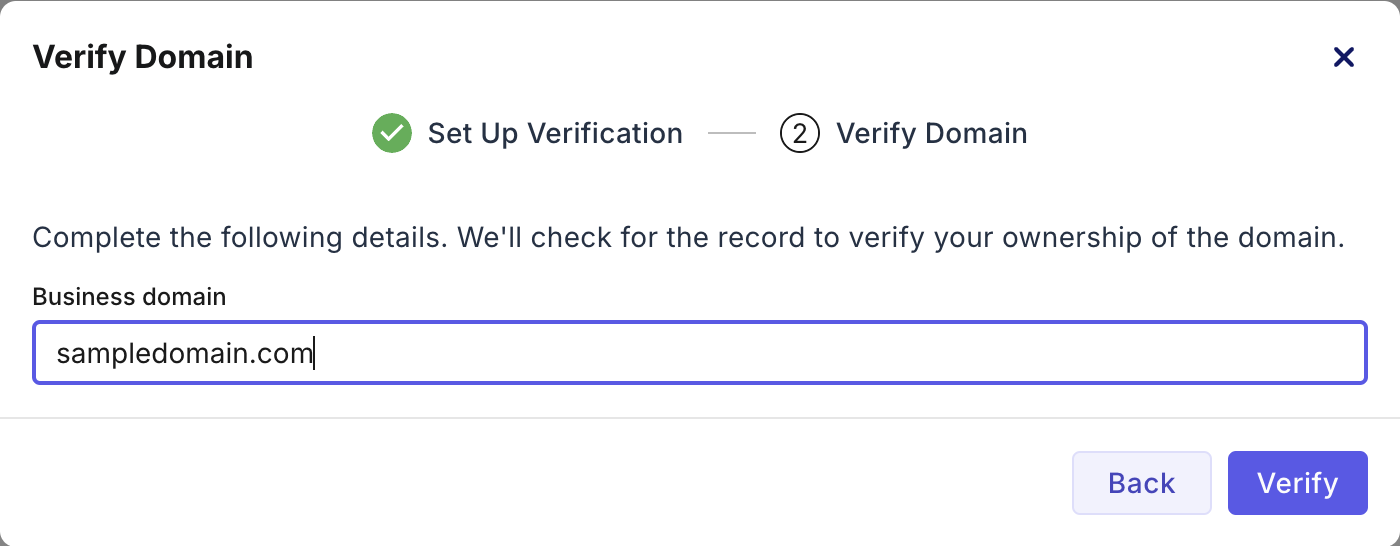Click the green completed-step checkmark icon
The height and width of the screenshot is (546, 1400).
(x=392, y=133)
